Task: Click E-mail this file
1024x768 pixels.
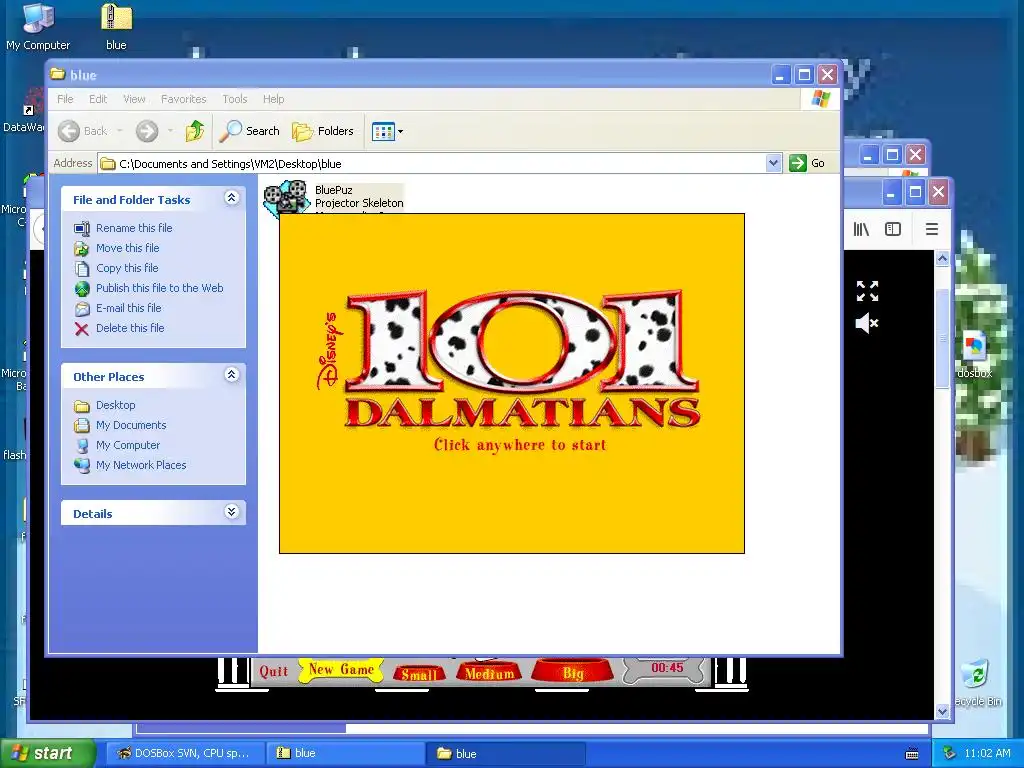Action: pyautogui.click(x=129, y=308)
